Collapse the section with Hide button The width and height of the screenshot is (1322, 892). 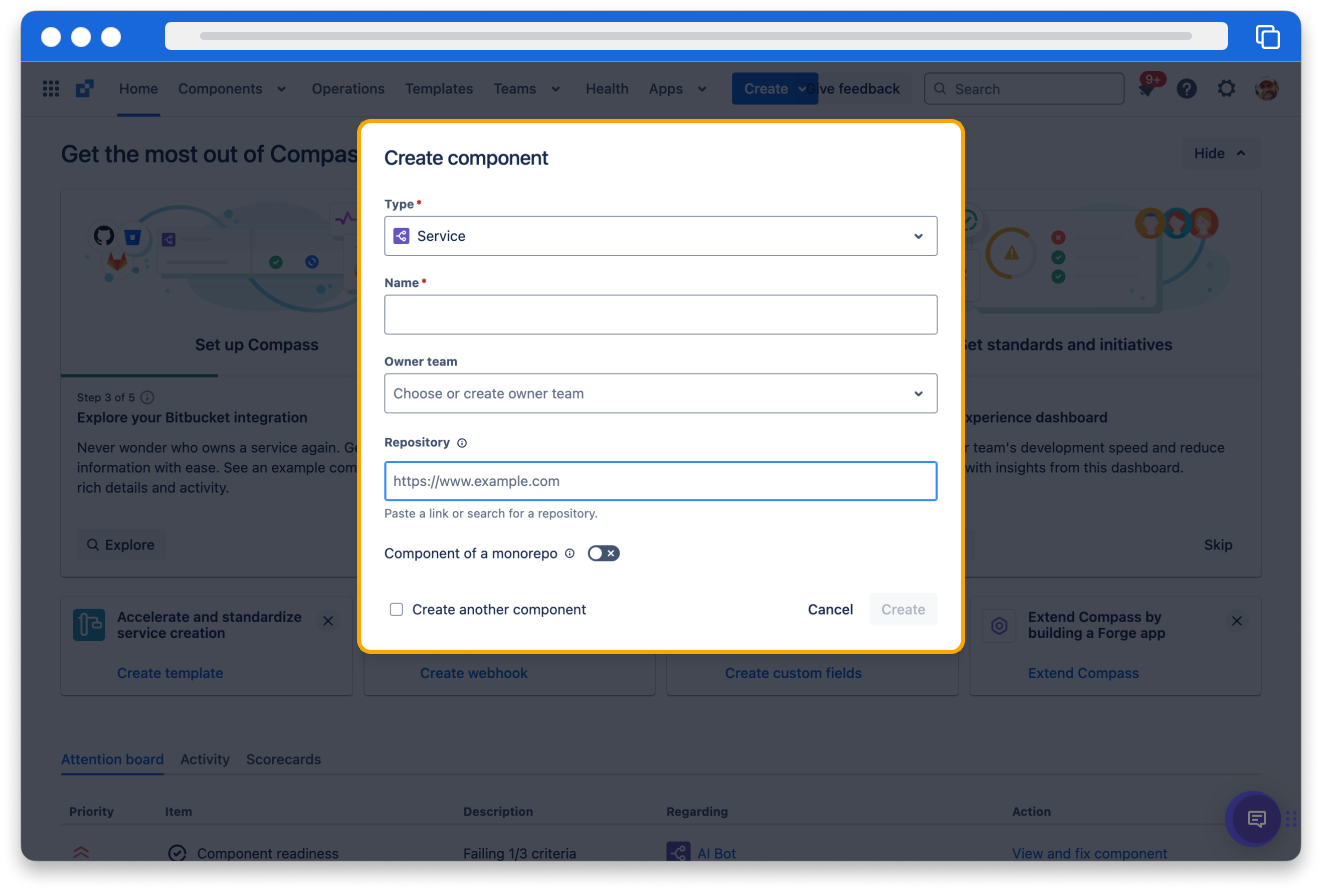click(x=1220, y=153)
